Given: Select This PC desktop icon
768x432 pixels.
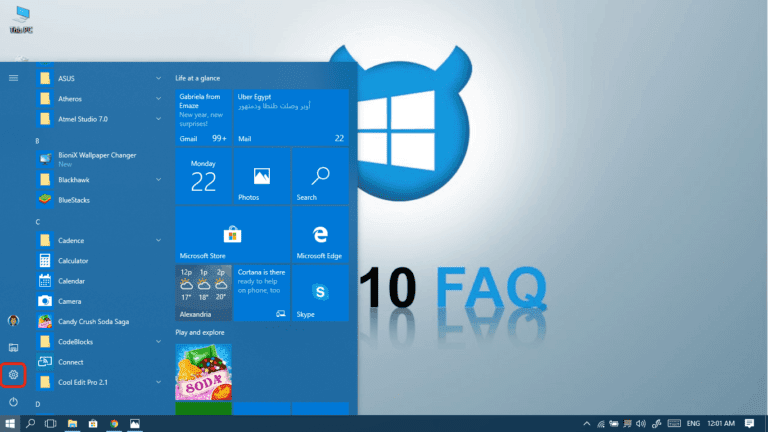Looking at the screenshot, I should pyautogui.click(x=21, y=20).
